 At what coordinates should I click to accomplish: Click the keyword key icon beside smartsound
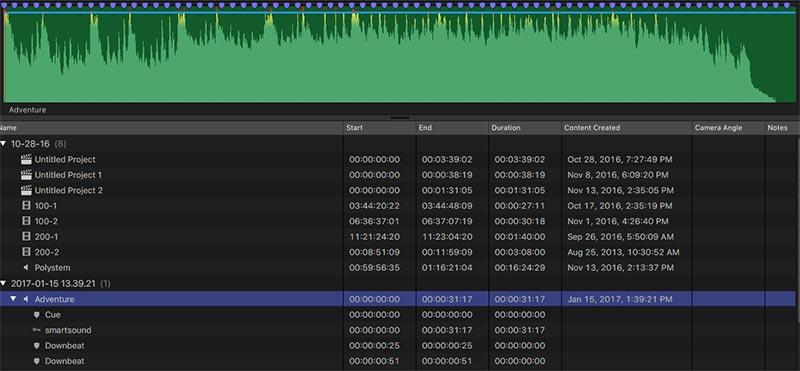(x=36, y=330)
